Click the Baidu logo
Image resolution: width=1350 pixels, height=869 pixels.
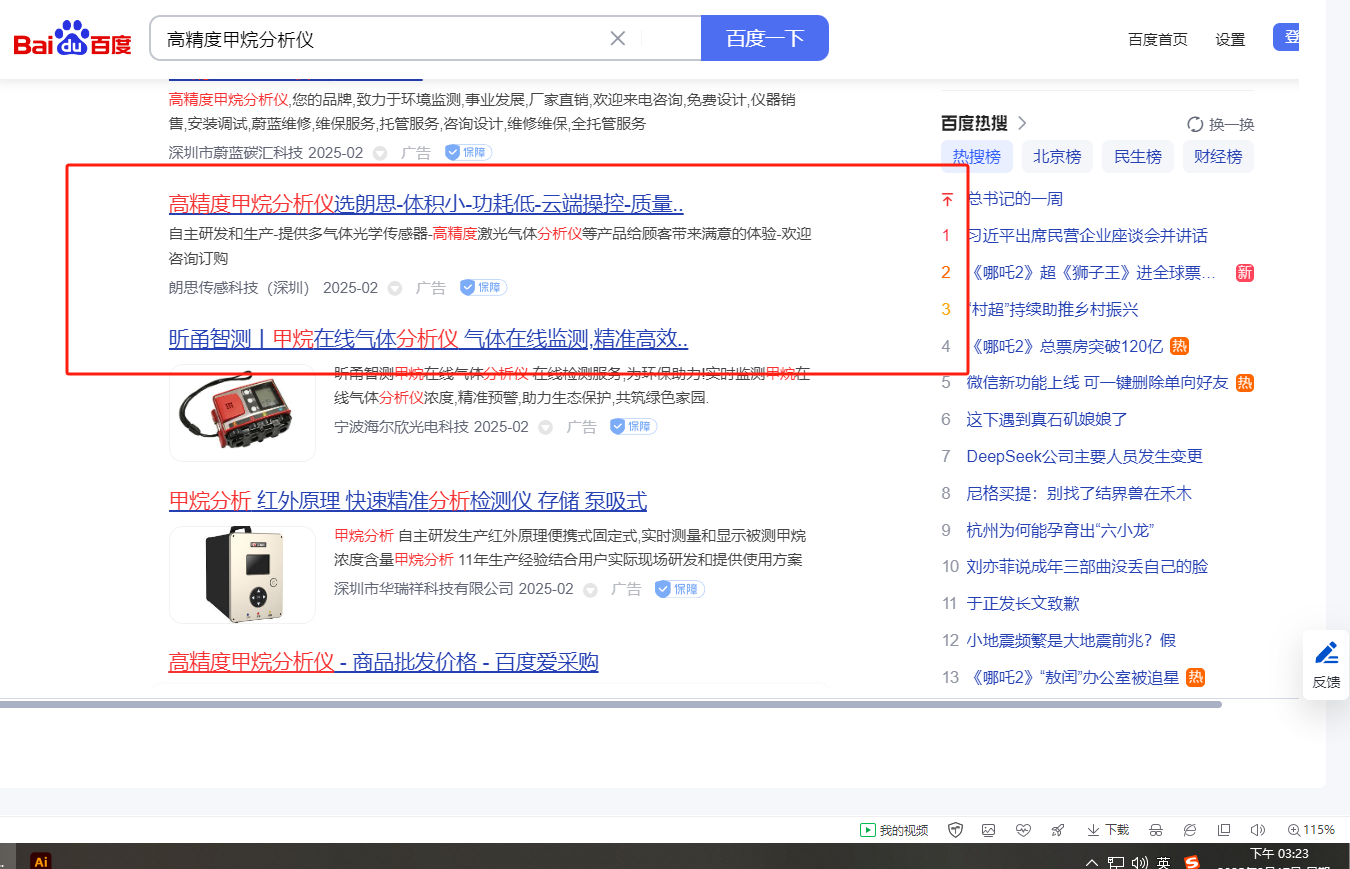pyautogui.click(x=72, y=39)
